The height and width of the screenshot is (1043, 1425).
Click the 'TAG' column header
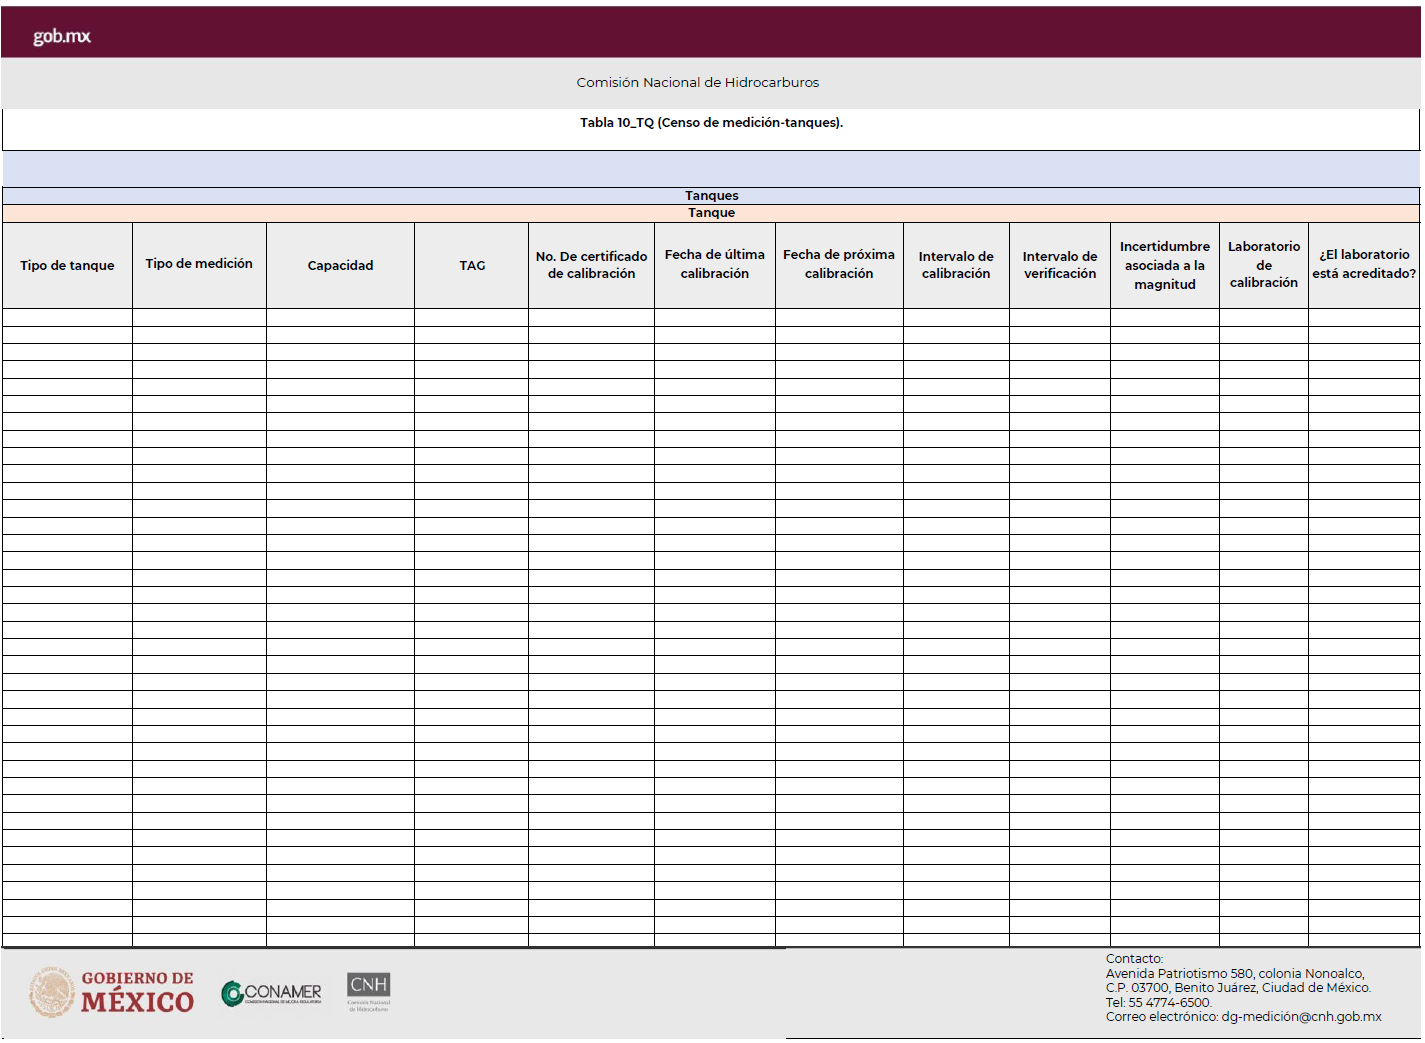click(472, 266)
